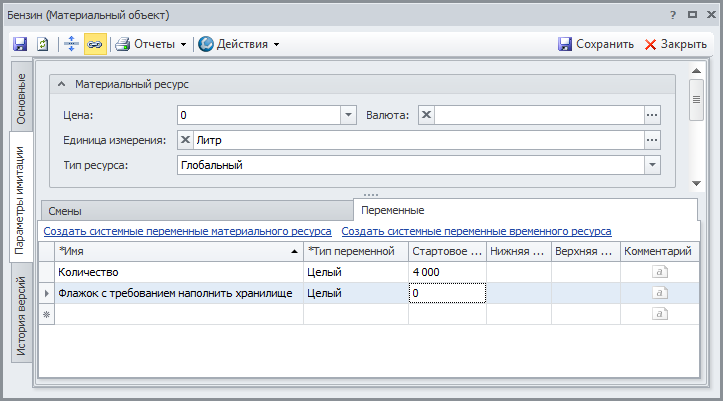Screen dimensions: 723x401
Task: Click Создать системные переменные материального ресурса link
Action: click(187, 231)
